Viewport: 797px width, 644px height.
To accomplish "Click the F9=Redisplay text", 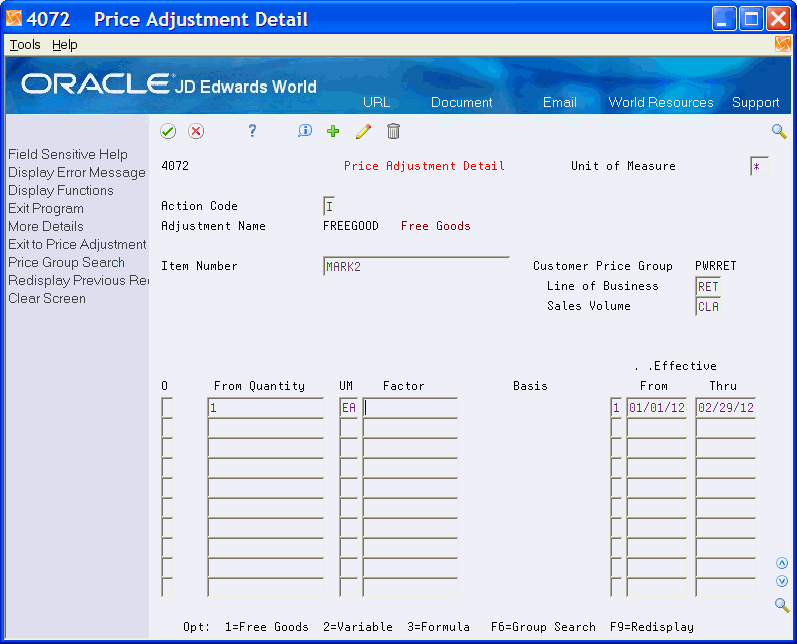I will (652, 627).
